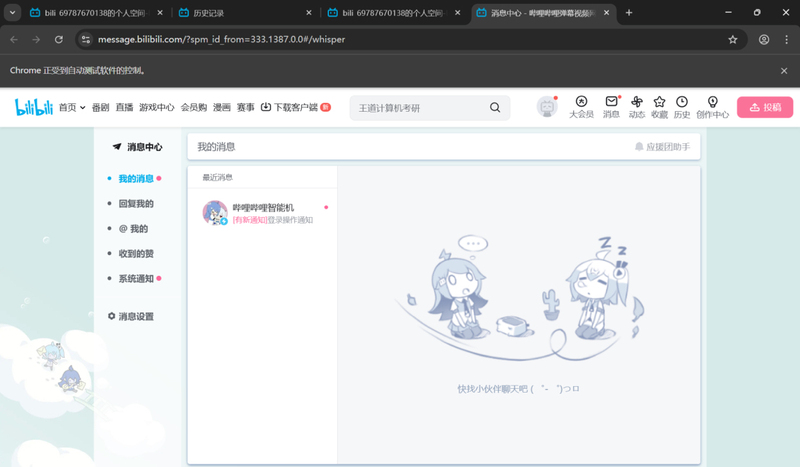This screenshot has height=467, width=800.
Task: Bookmark this page with star icon
Action: tap(733, 39)
